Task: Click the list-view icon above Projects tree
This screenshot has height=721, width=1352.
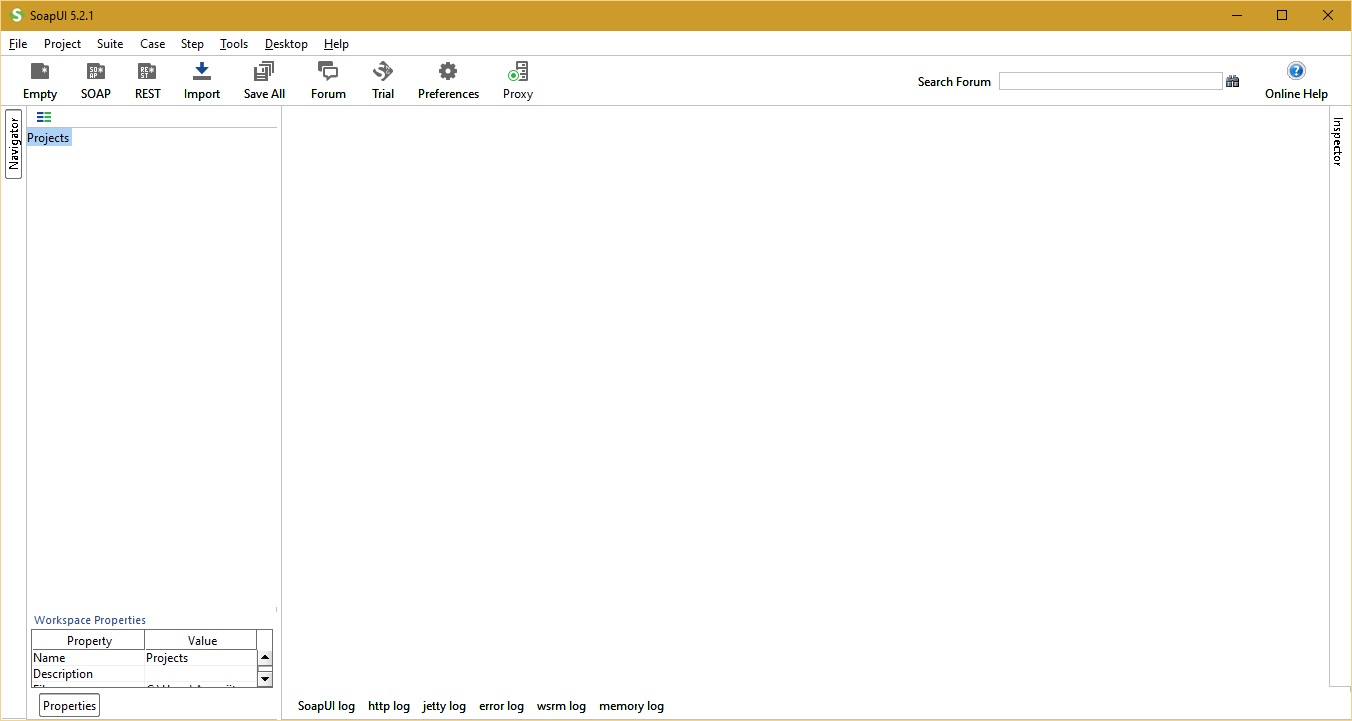Action: (x=44, y=117)
